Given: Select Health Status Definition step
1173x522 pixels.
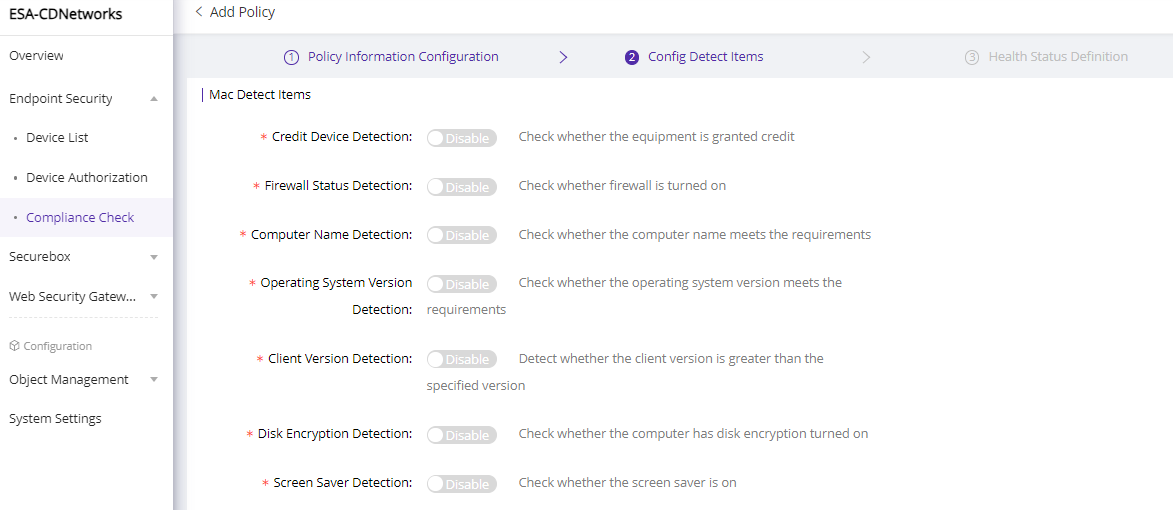Looking at the screenshot, I should [1058, 57].
